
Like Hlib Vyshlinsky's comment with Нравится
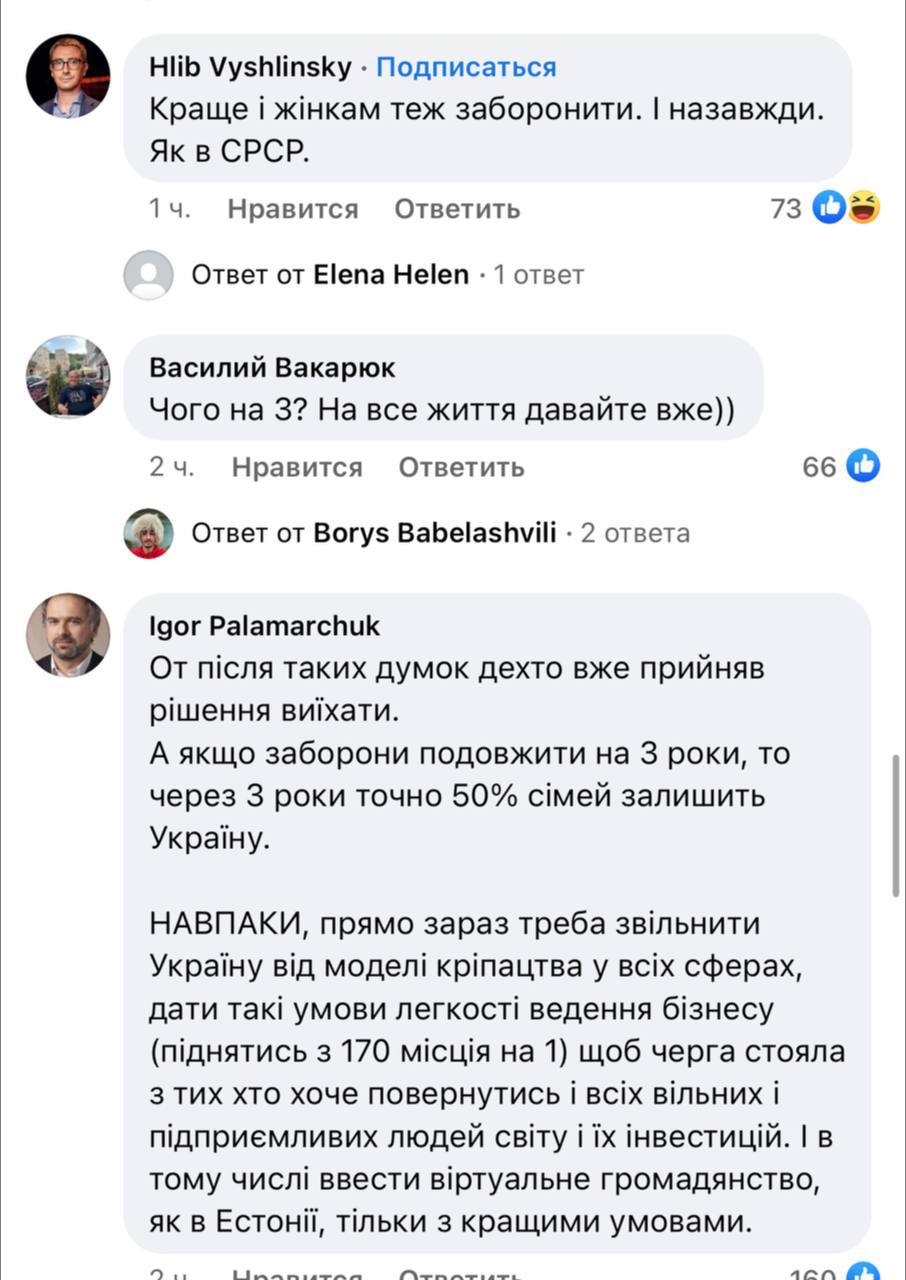[292, 209]
